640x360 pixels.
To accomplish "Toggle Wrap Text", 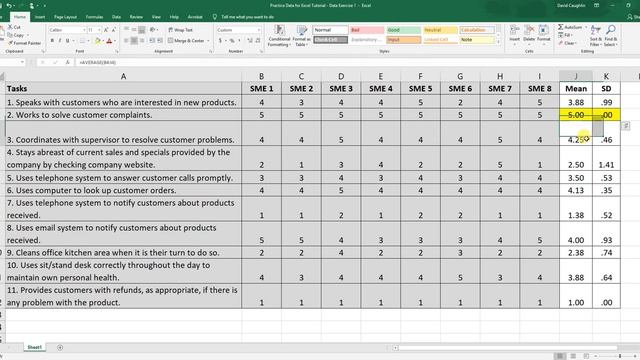I will [180, 30].
